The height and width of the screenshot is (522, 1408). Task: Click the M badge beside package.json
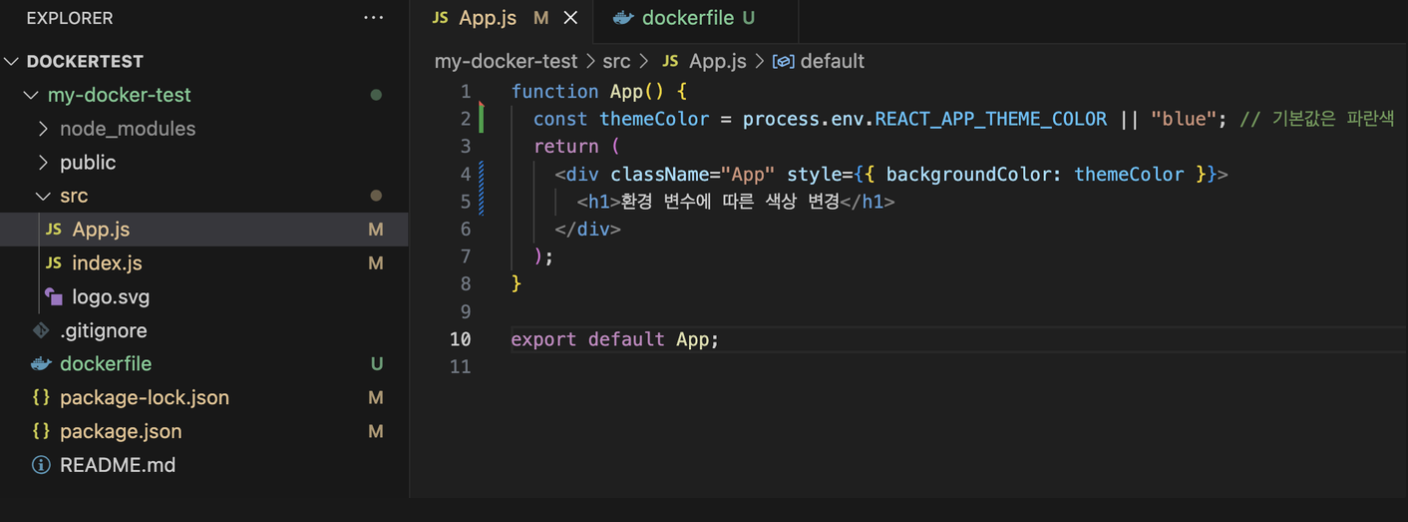coord(376,431)
